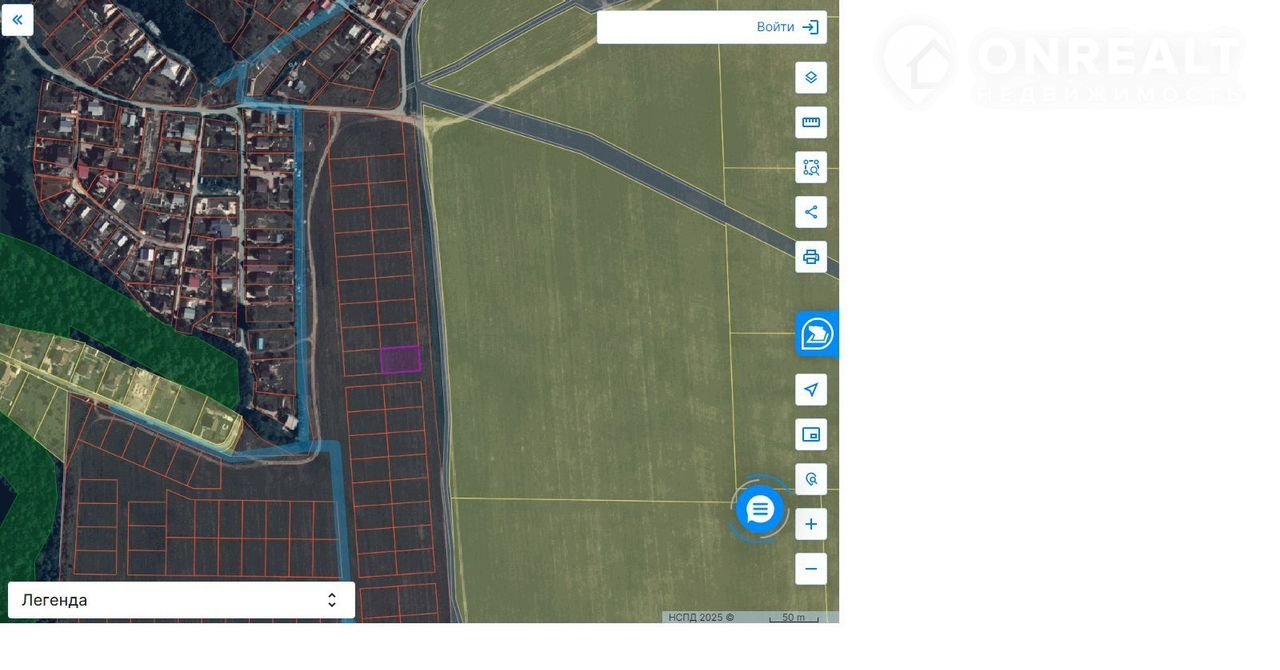Viewport: 1280px width, 670px height.
Task: Click the Легенда chevron arrows
Action: coord(332,600)
